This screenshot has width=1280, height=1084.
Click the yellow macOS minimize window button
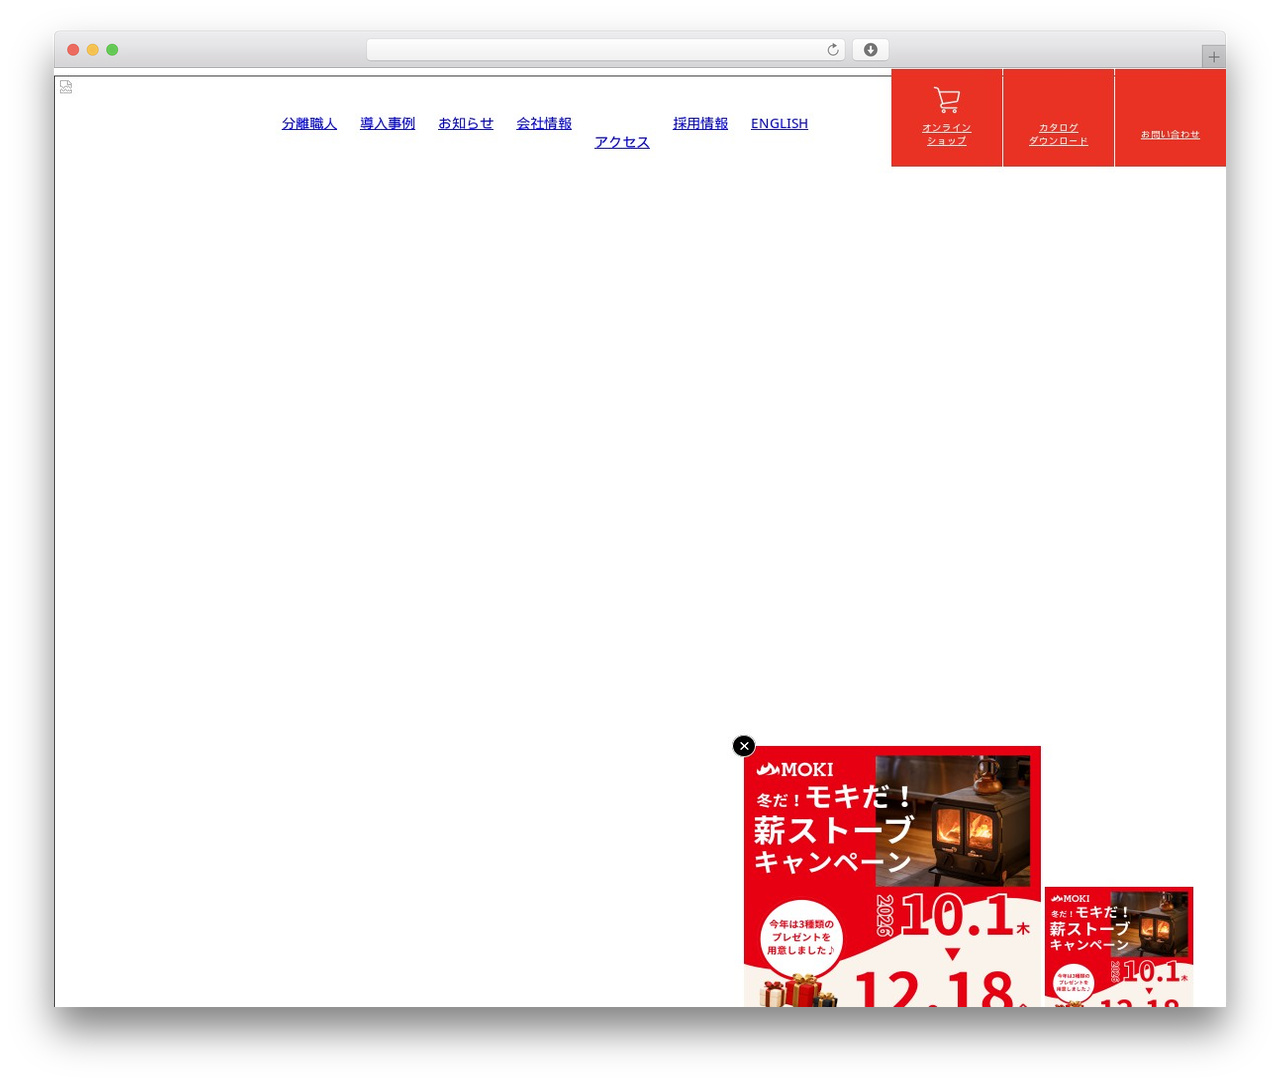coord(93,50)
